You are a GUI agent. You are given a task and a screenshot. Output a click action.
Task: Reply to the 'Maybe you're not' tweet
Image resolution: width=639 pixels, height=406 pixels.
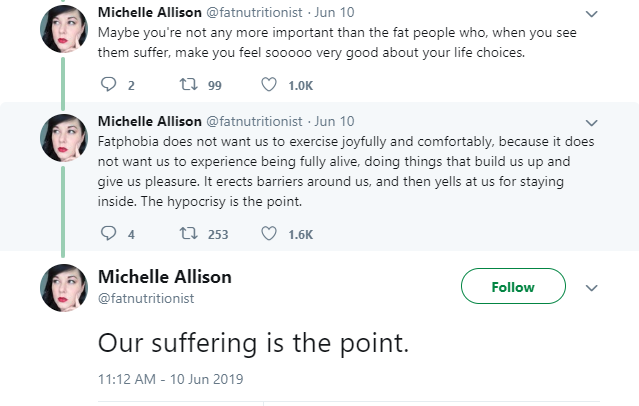[x=110, y=85]
